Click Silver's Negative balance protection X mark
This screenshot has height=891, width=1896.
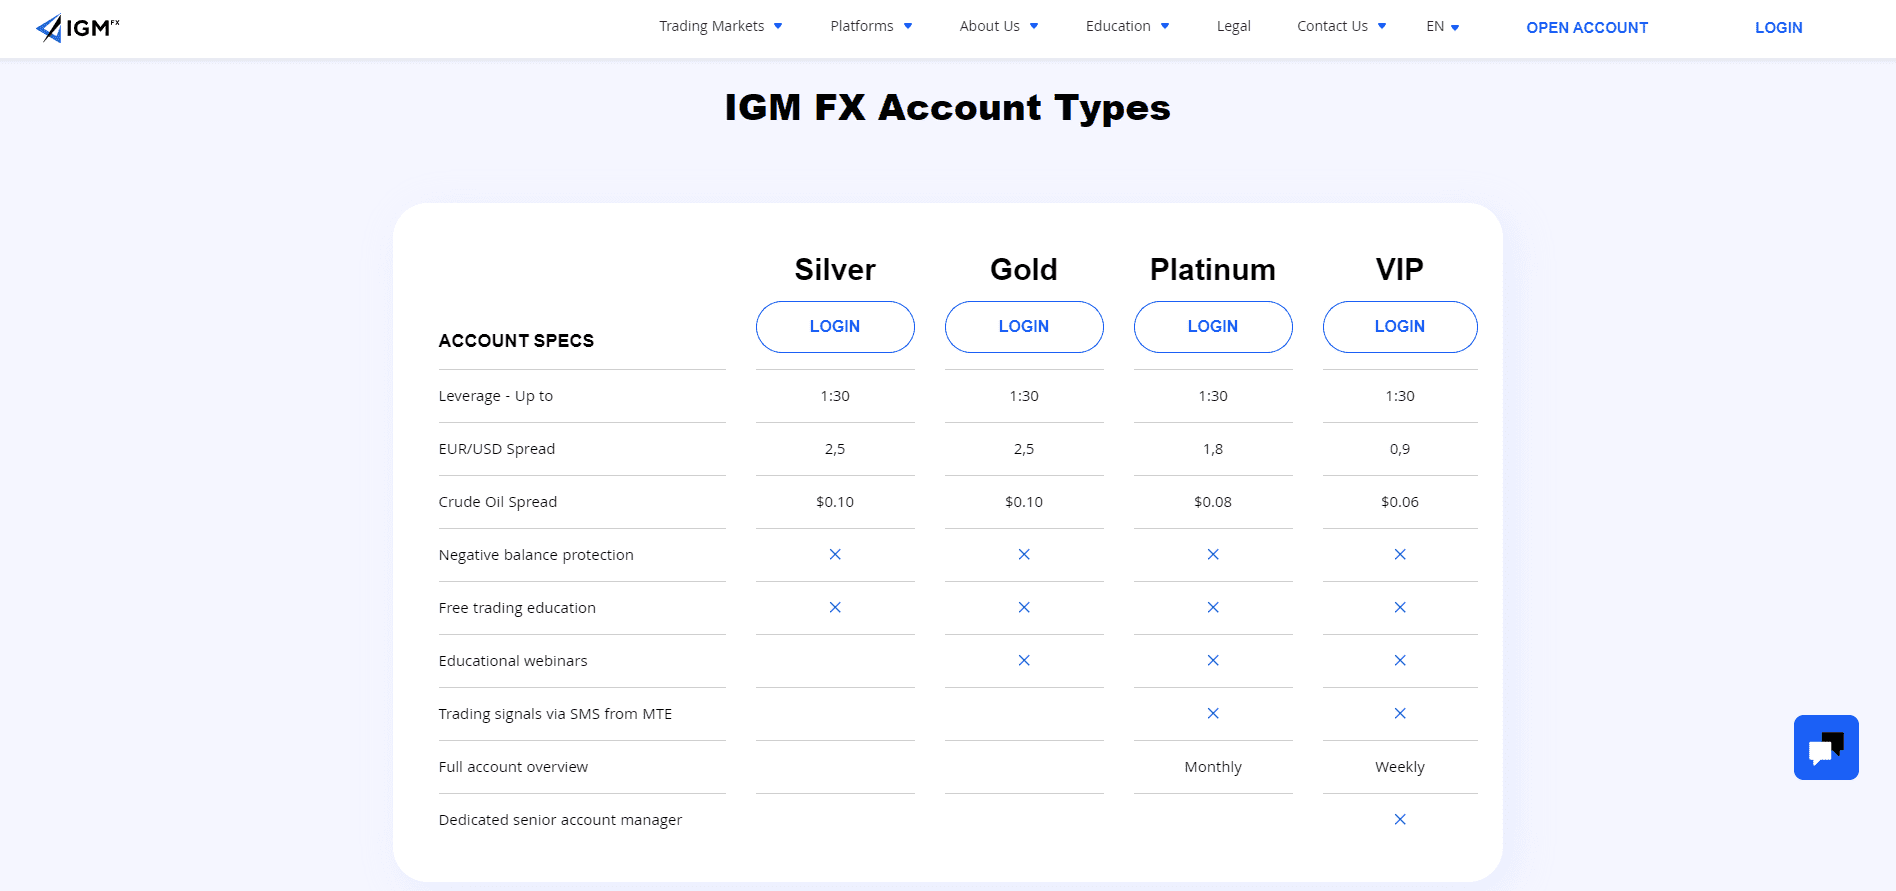(x=835, y=554)
